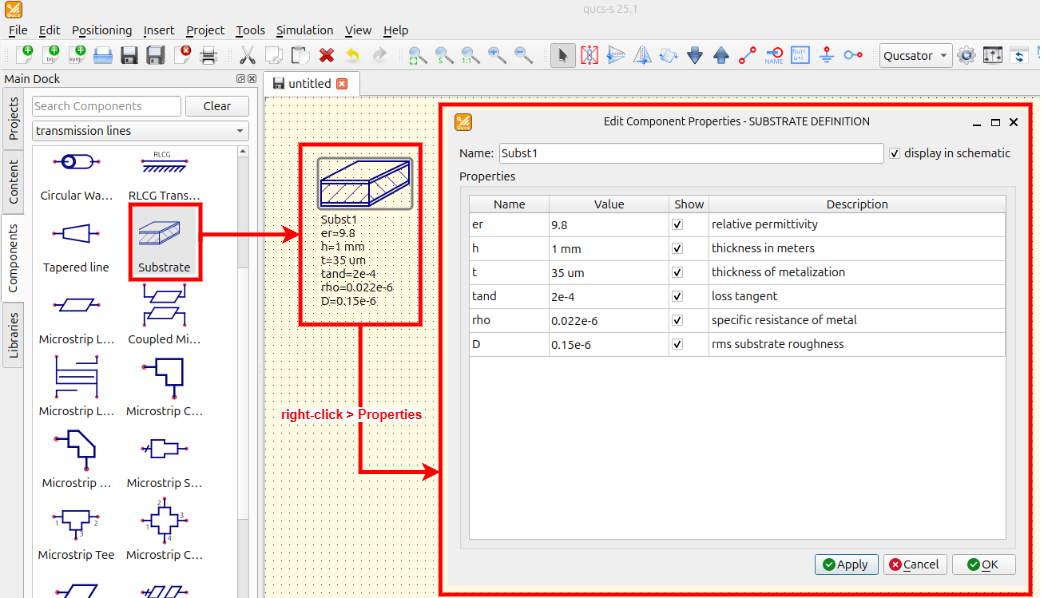Toggle display in schematic checkbox
The width and height of the screenshot is (1041, 598).
[x=894, y=153]
